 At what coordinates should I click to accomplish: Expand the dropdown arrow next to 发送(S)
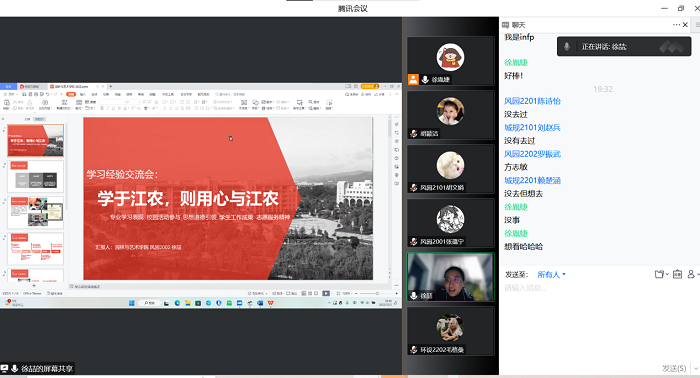pyautogui.click(x=695, y=369)
